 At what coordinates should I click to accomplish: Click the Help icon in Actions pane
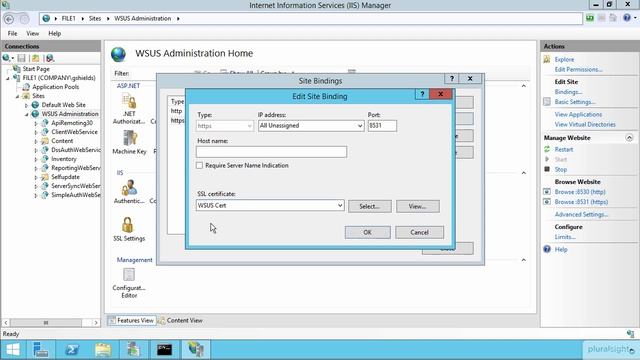click(x=547, y=249)
